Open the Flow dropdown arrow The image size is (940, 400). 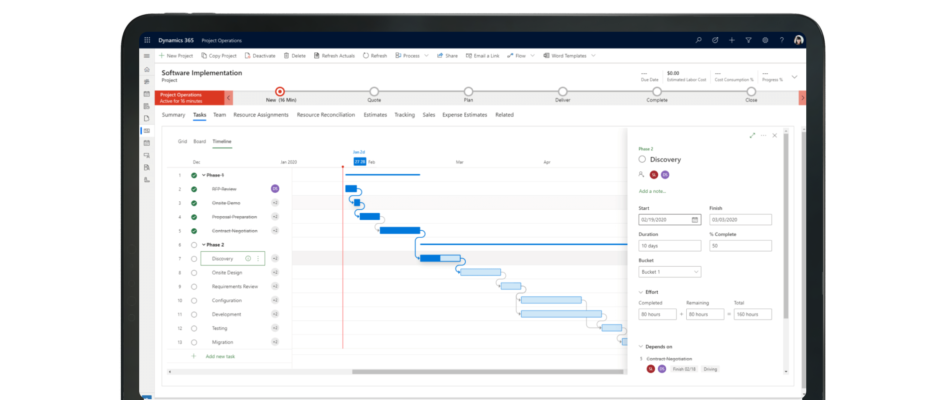tap(533, 56)
